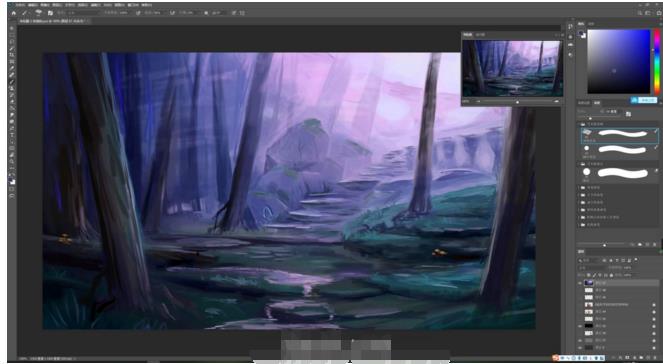
Task: Select the Quick Selection tool
Action: coord(11,48)
